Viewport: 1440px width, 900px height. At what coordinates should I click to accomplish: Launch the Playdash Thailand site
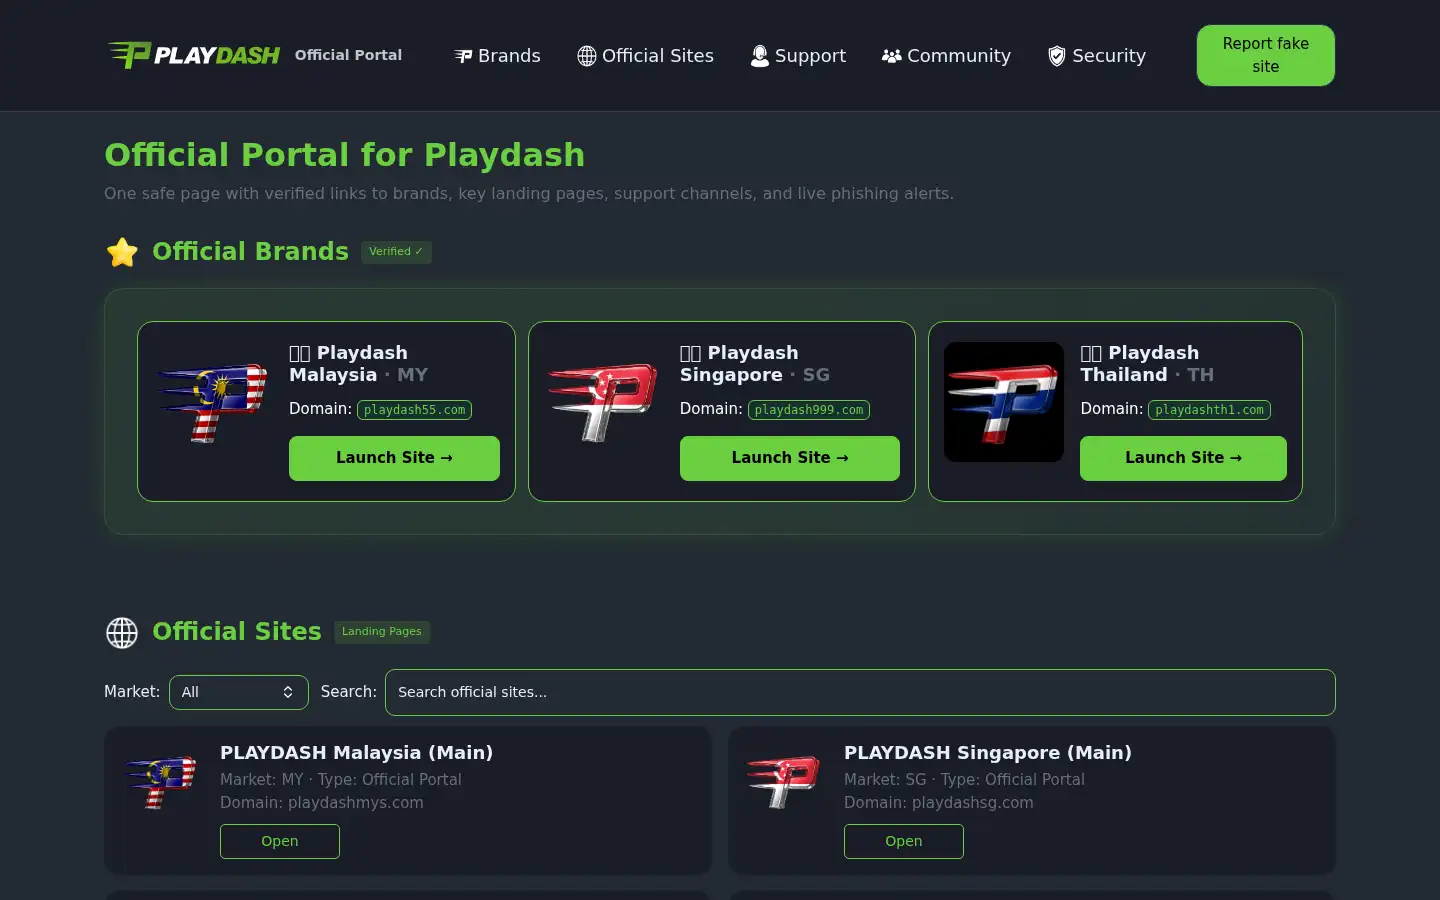pyautogui.click(x=1183, y=458)
